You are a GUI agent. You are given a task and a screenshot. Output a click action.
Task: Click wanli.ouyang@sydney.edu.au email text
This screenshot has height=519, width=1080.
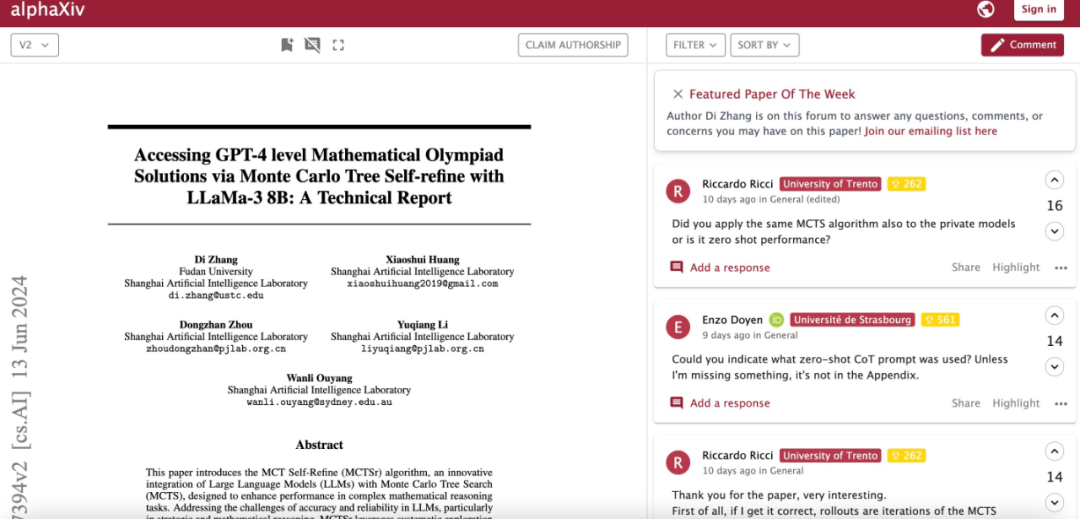[x=319, y=401]
